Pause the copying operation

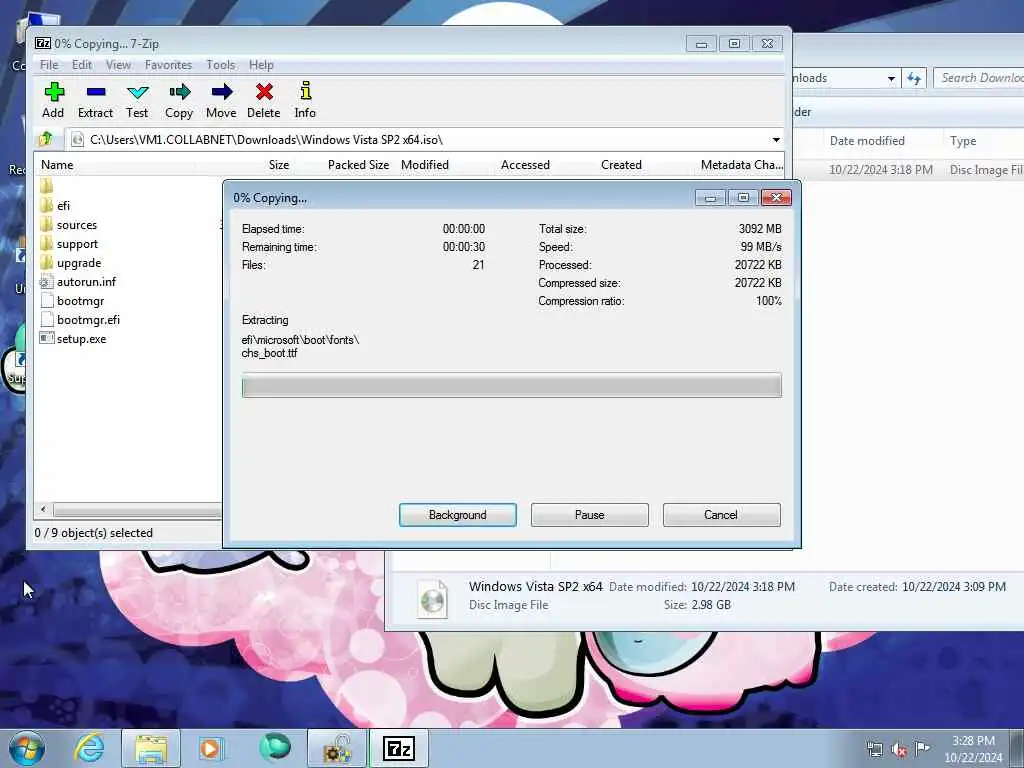tap(590, 515)
